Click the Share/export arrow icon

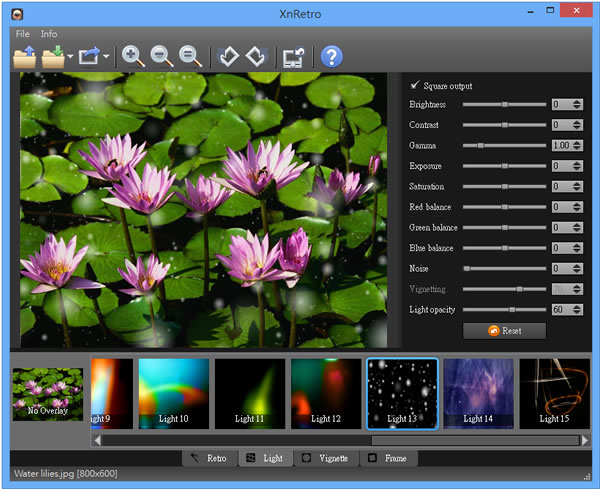pyautogui.click(x=89, y=57)
